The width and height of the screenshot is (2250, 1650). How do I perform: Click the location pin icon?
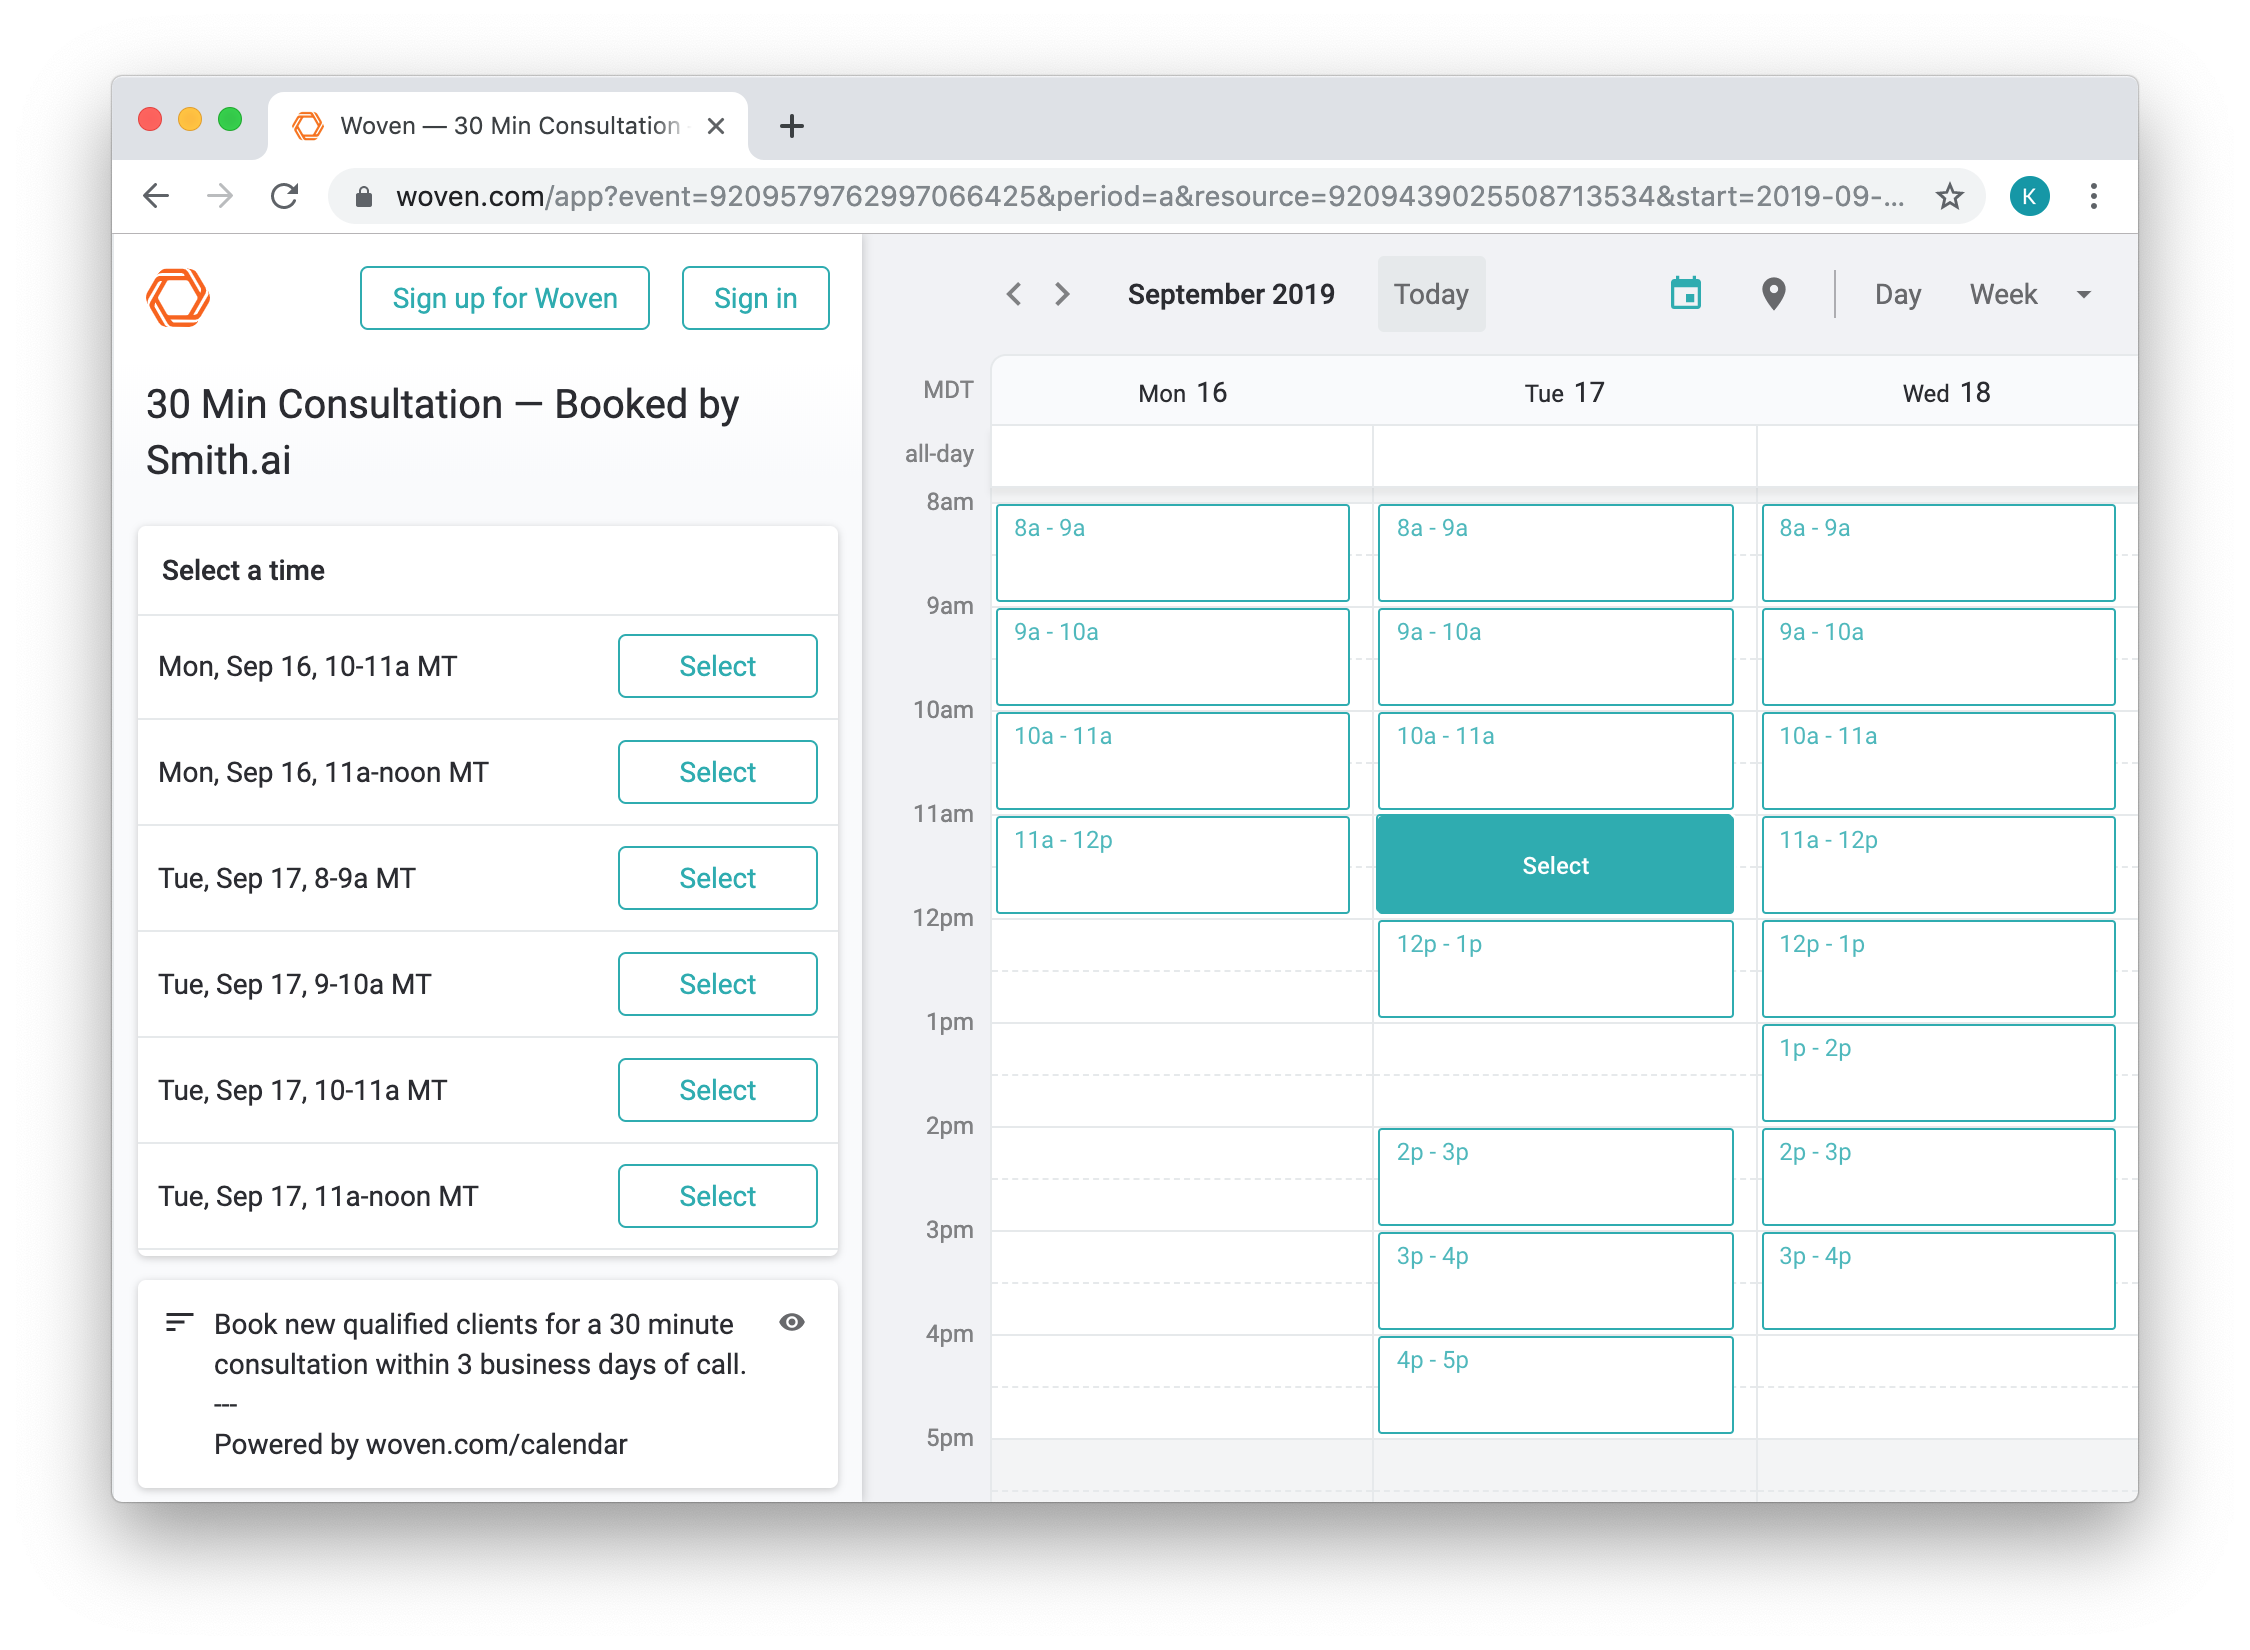point(1773,294)
